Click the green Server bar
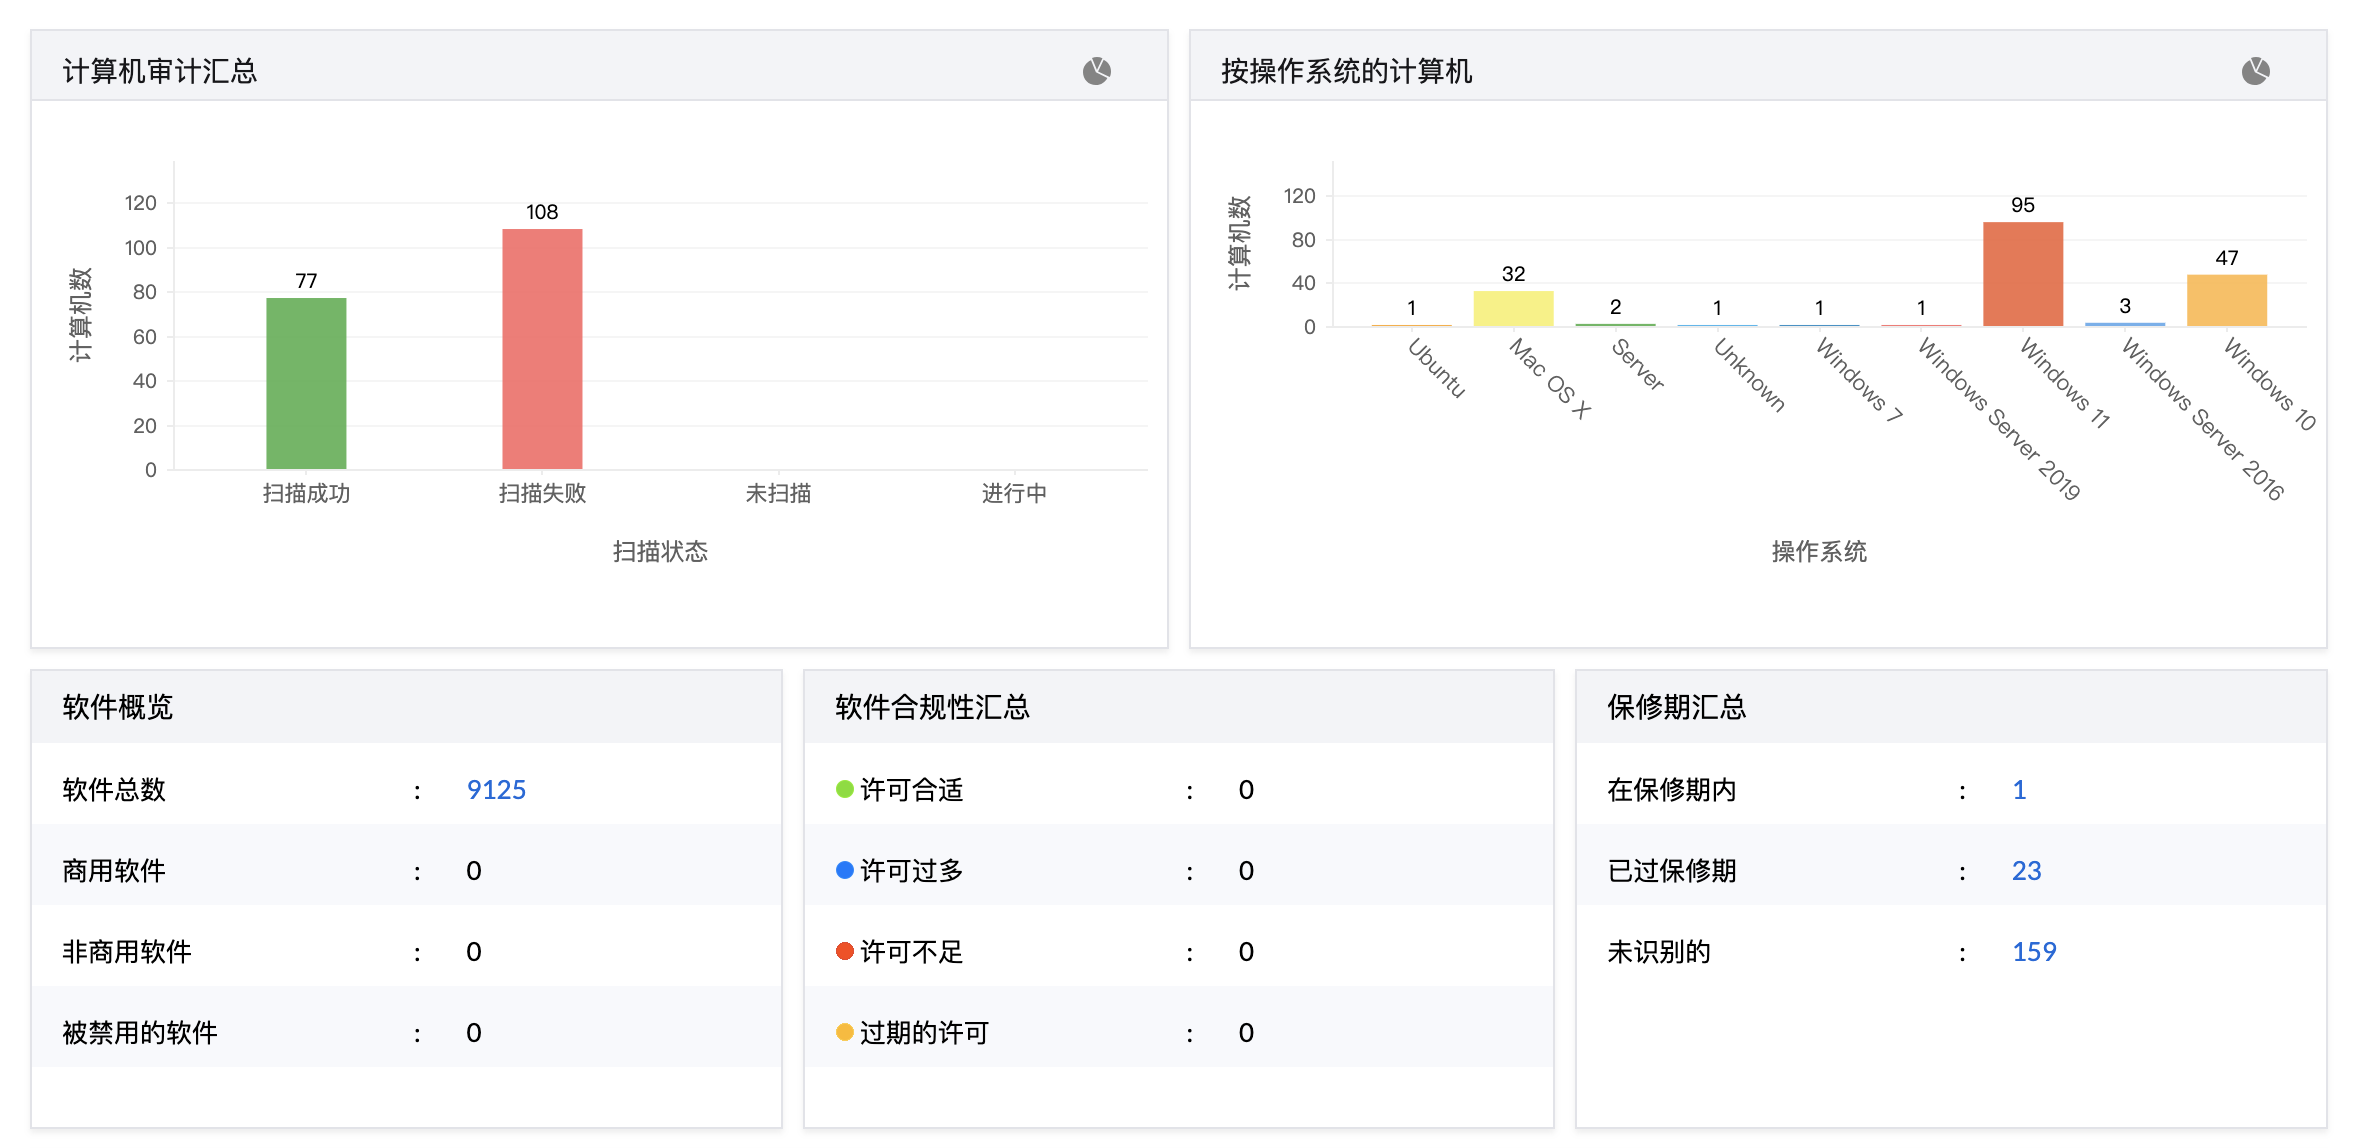Screen dimensions: 2354x1148 pyautogui.click(x=1614, y=324)
